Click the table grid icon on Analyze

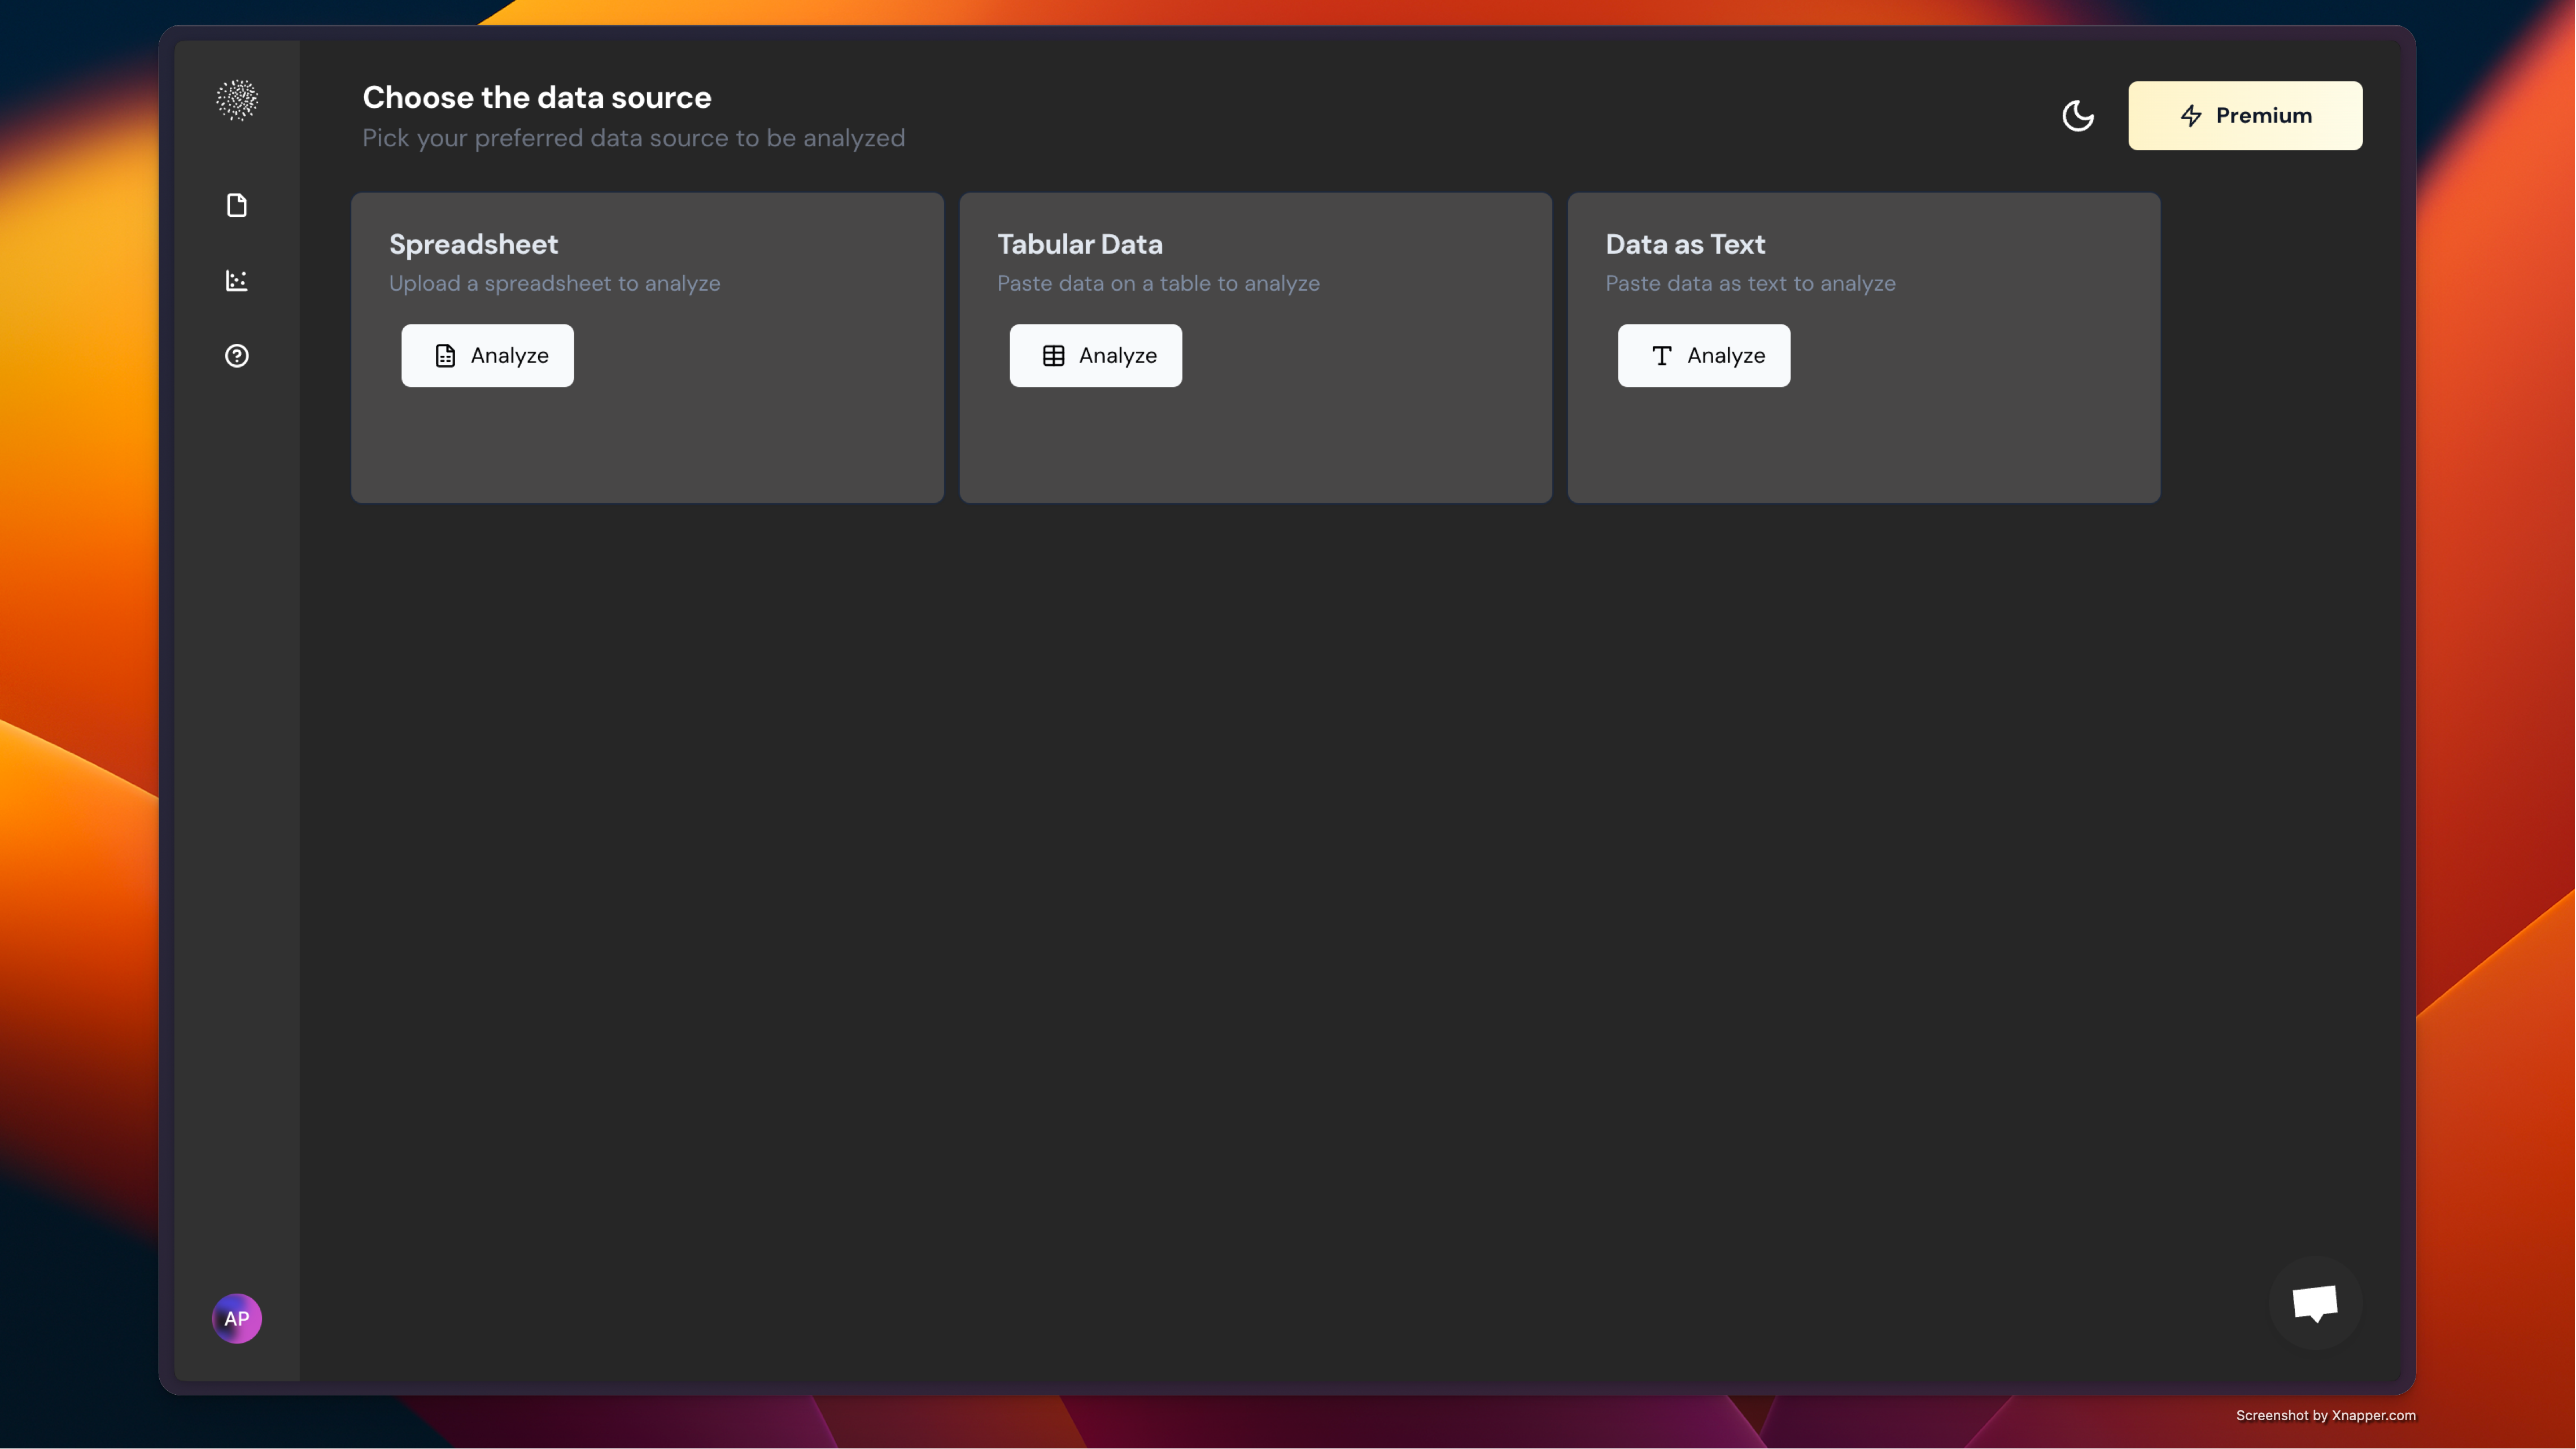[x=1053, y=356]
